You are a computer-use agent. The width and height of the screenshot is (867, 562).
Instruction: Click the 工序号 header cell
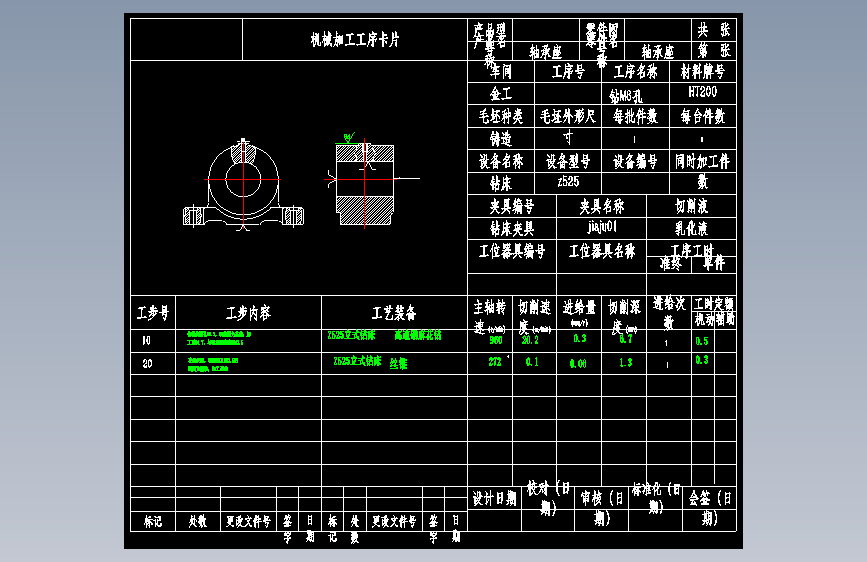click(x=568, y=71)
